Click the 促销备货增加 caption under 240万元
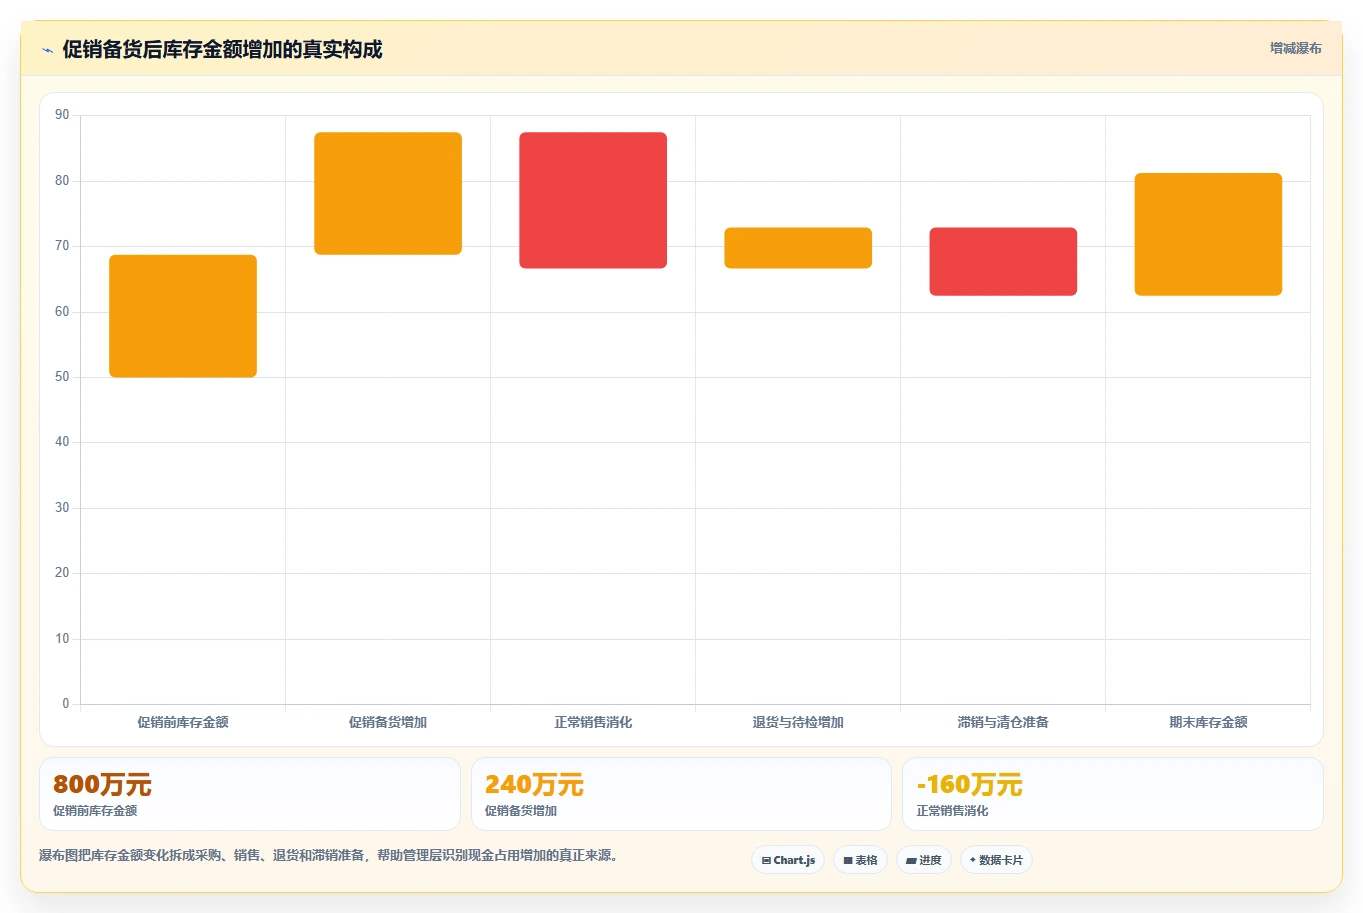 (x=521, y=811)
